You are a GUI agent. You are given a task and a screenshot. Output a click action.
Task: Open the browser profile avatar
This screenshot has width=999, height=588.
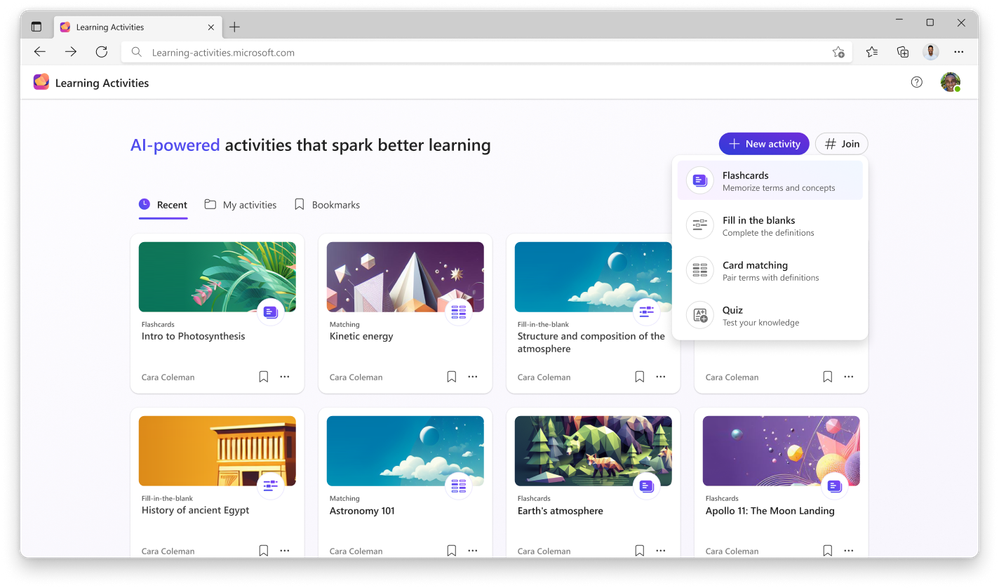931,52
